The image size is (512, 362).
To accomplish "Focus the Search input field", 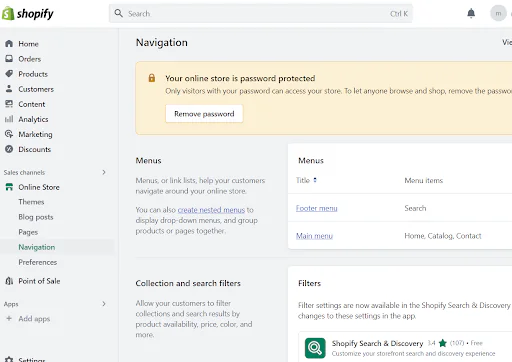I will pos(260,13).
